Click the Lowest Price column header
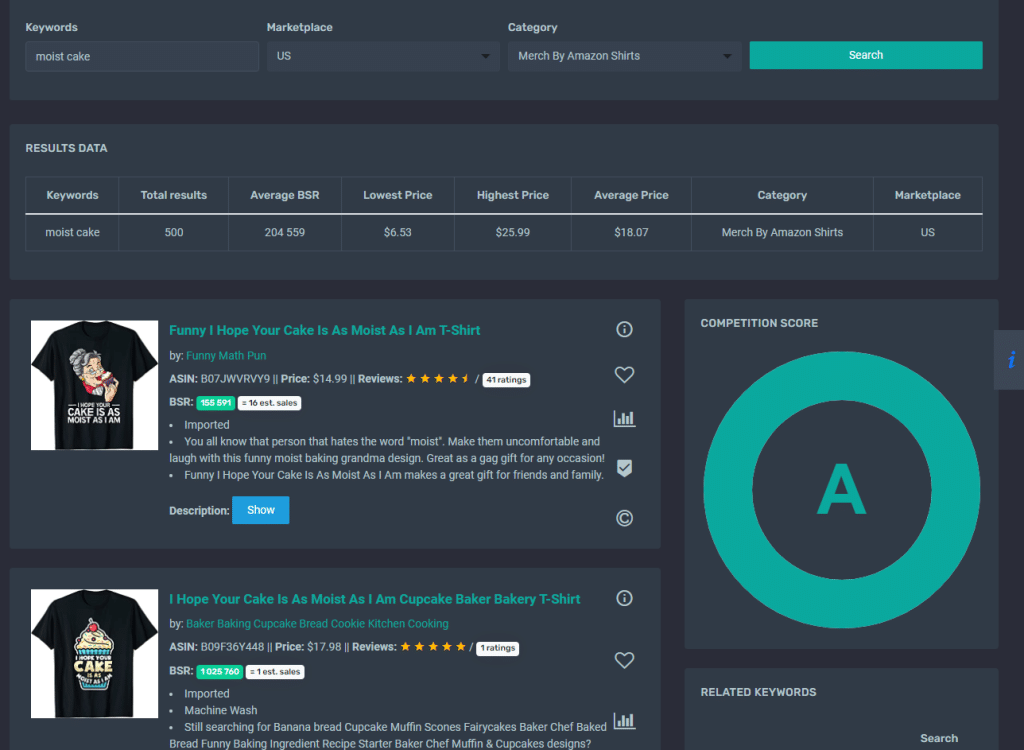Image resolution: width=1024 pixels, height=750 pixels. [398, 195]
